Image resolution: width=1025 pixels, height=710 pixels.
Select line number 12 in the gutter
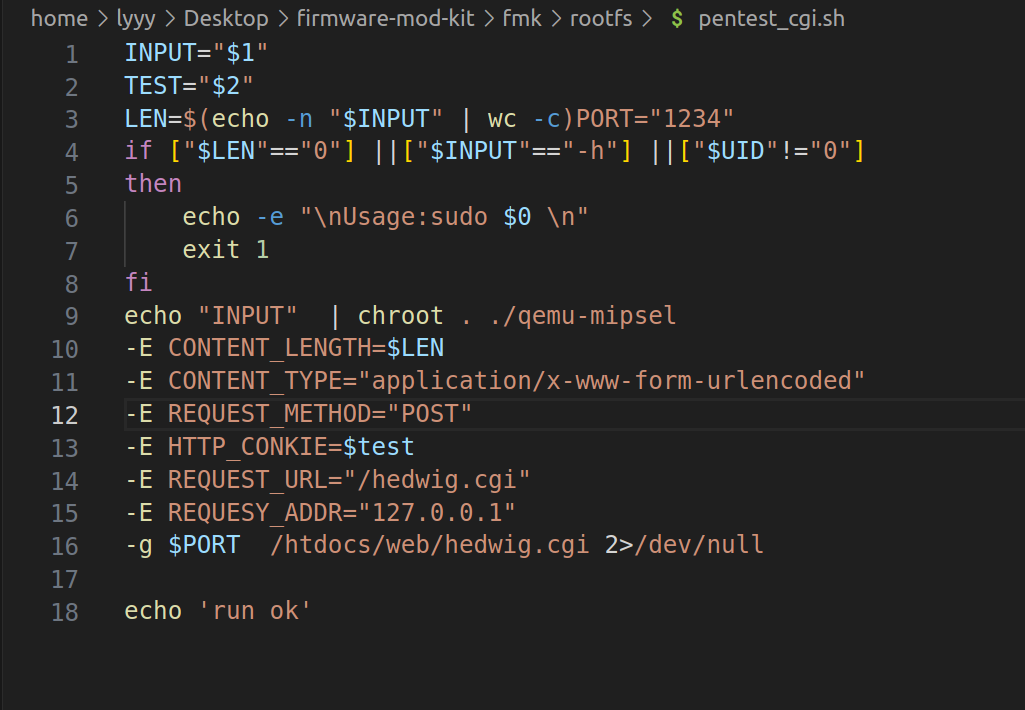(64, 415)
